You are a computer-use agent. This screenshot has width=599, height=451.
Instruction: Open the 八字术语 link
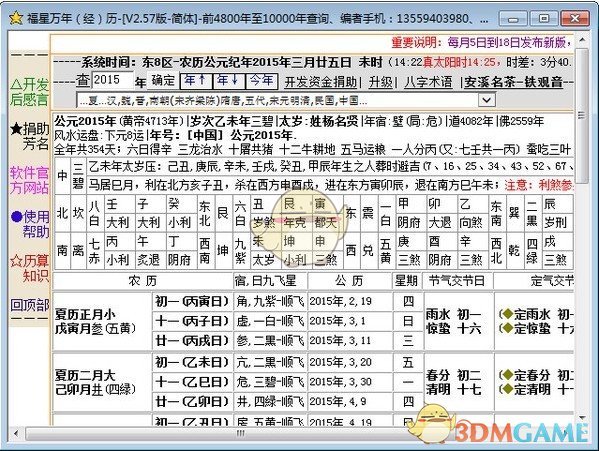(x=428, y=82)
